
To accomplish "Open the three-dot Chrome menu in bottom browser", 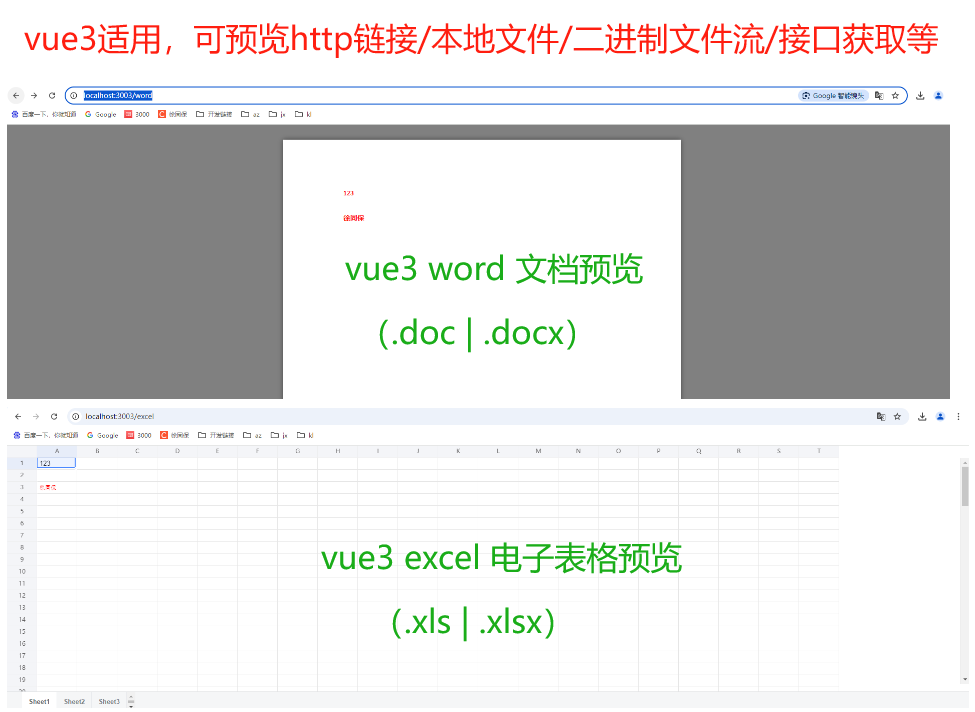I will point(958,416).
